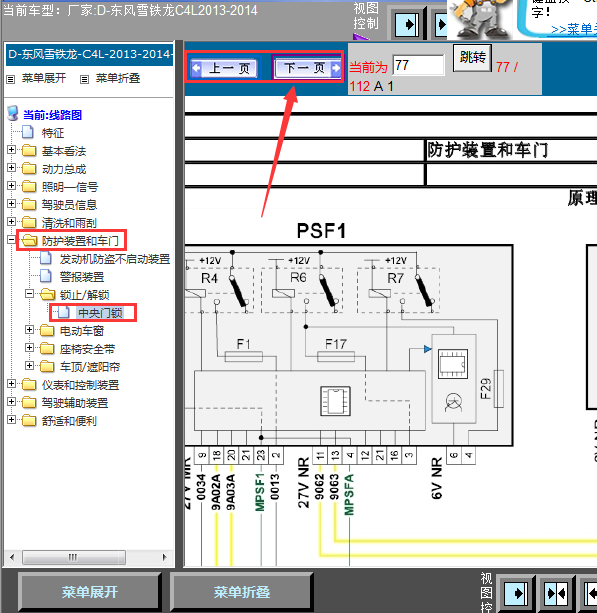Image resolution: width=597 pixels, height=613 pixels.
Task: Click the tree panel horizontal scrollbar thumb
Action: tap(74, 557)
